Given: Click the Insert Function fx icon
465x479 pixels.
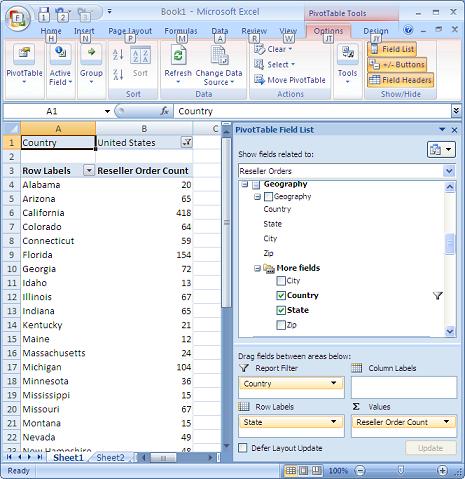Looking at the screenshot, I should [164, 111].
